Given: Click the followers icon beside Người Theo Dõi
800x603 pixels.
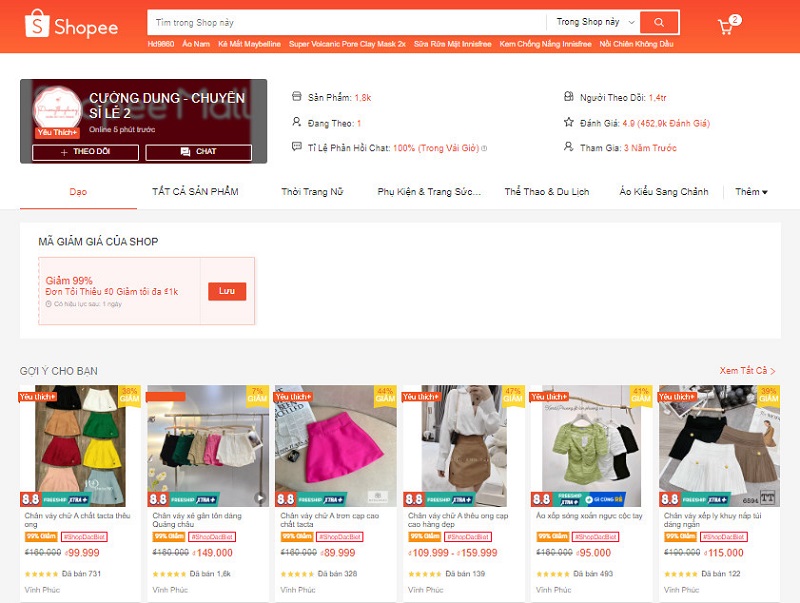Looking at the screenshot, I should (x=570, y=97).
